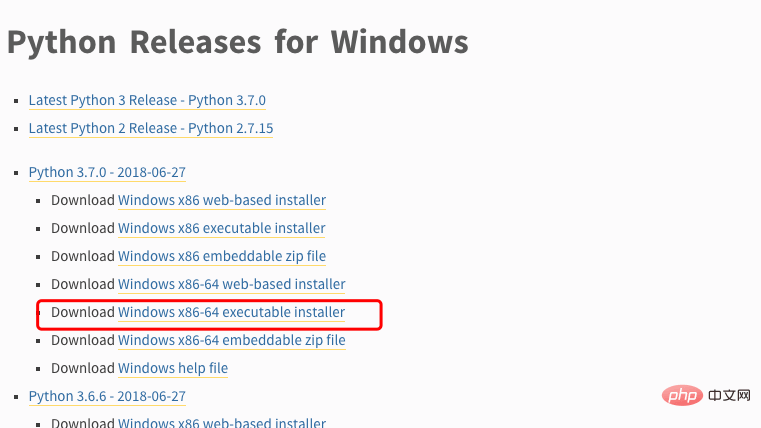Open Latest Python 2 Release 2.7.15 link
Image resolution: width=761 pixels, height=428 pixels.
click(151, 128)
